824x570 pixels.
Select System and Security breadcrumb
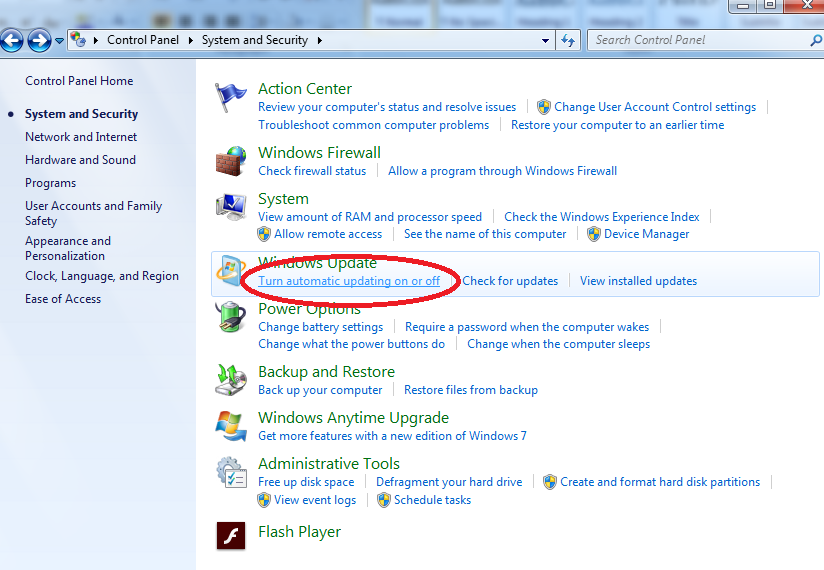coord(255,40)
